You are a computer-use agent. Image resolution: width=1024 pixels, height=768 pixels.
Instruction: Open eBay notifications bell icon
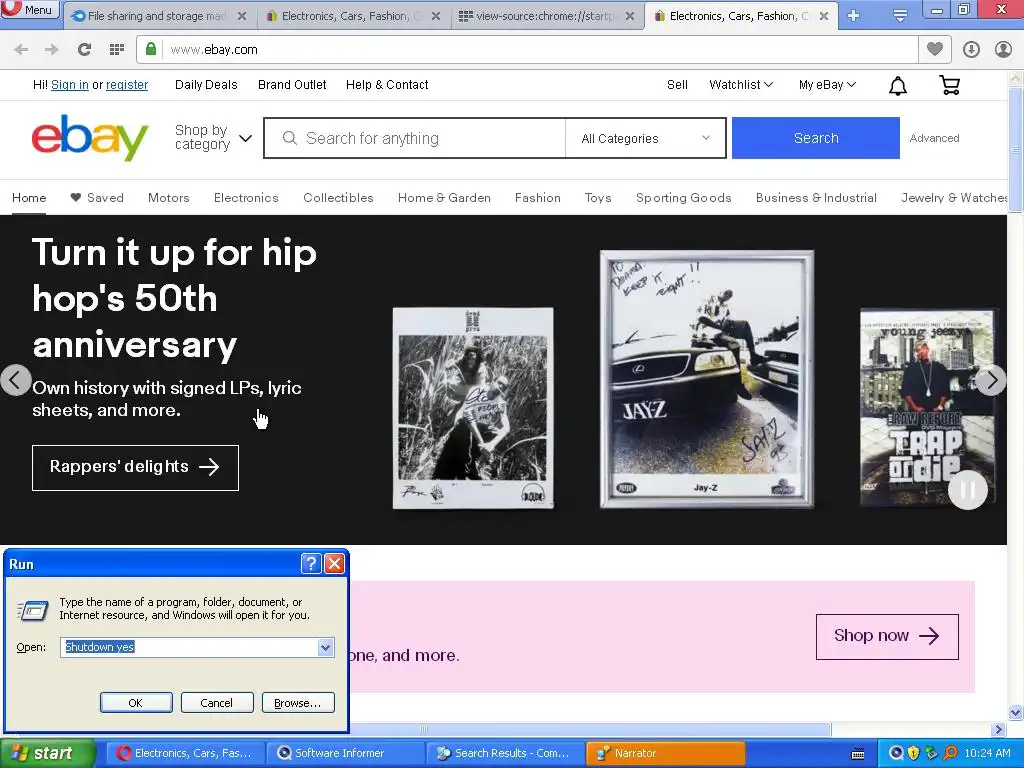click(x=898, y=86)
